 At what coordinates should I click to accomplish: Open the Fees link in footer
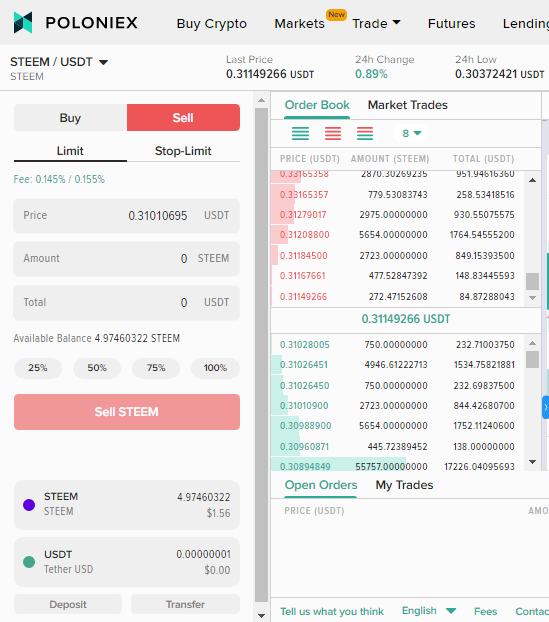(486, 611)
